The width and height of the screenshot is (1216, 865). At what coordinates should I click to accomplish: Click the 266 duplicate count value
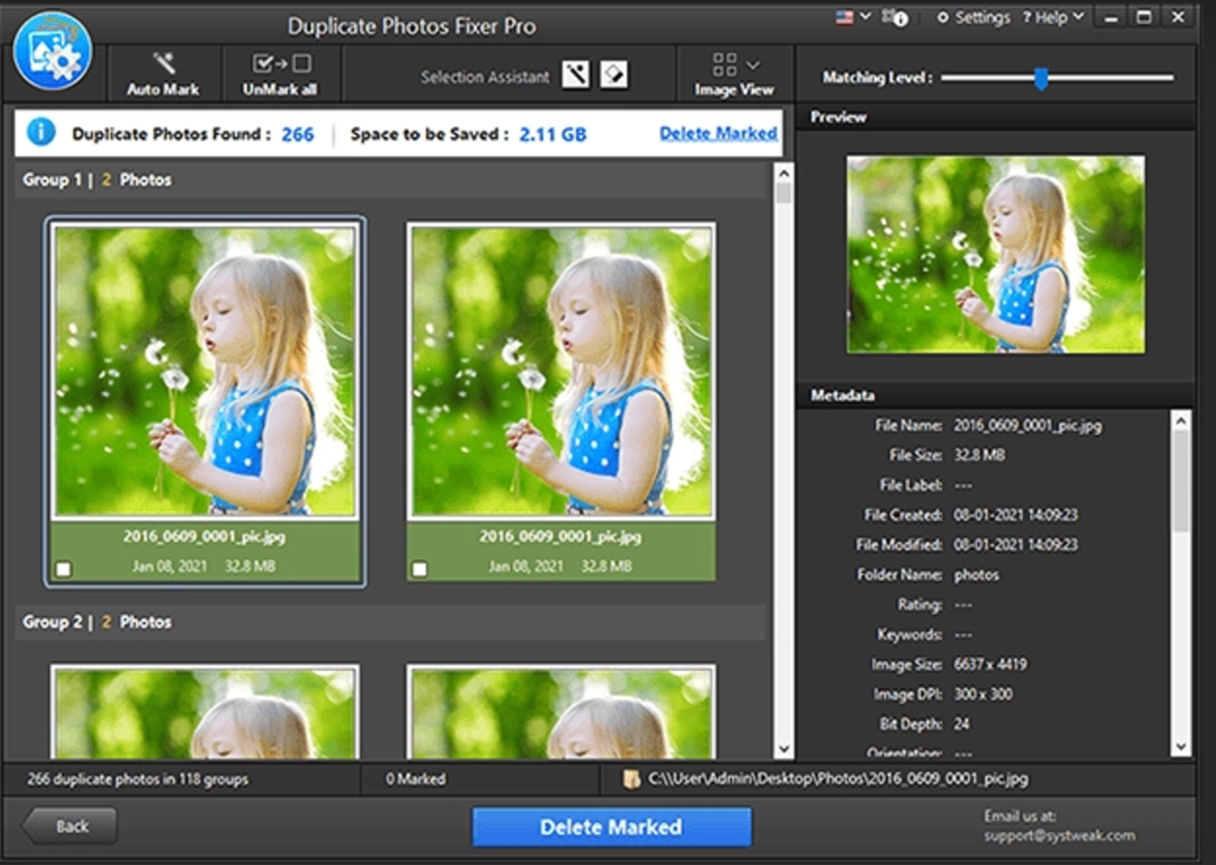coord(297,134)
